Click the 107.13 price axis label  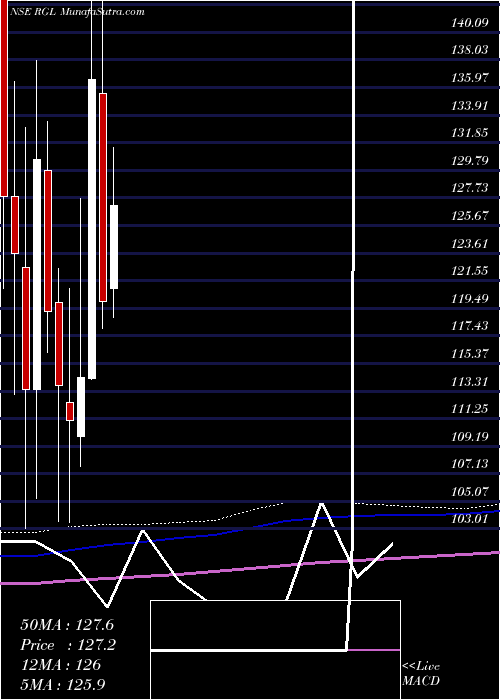(470, 464)
